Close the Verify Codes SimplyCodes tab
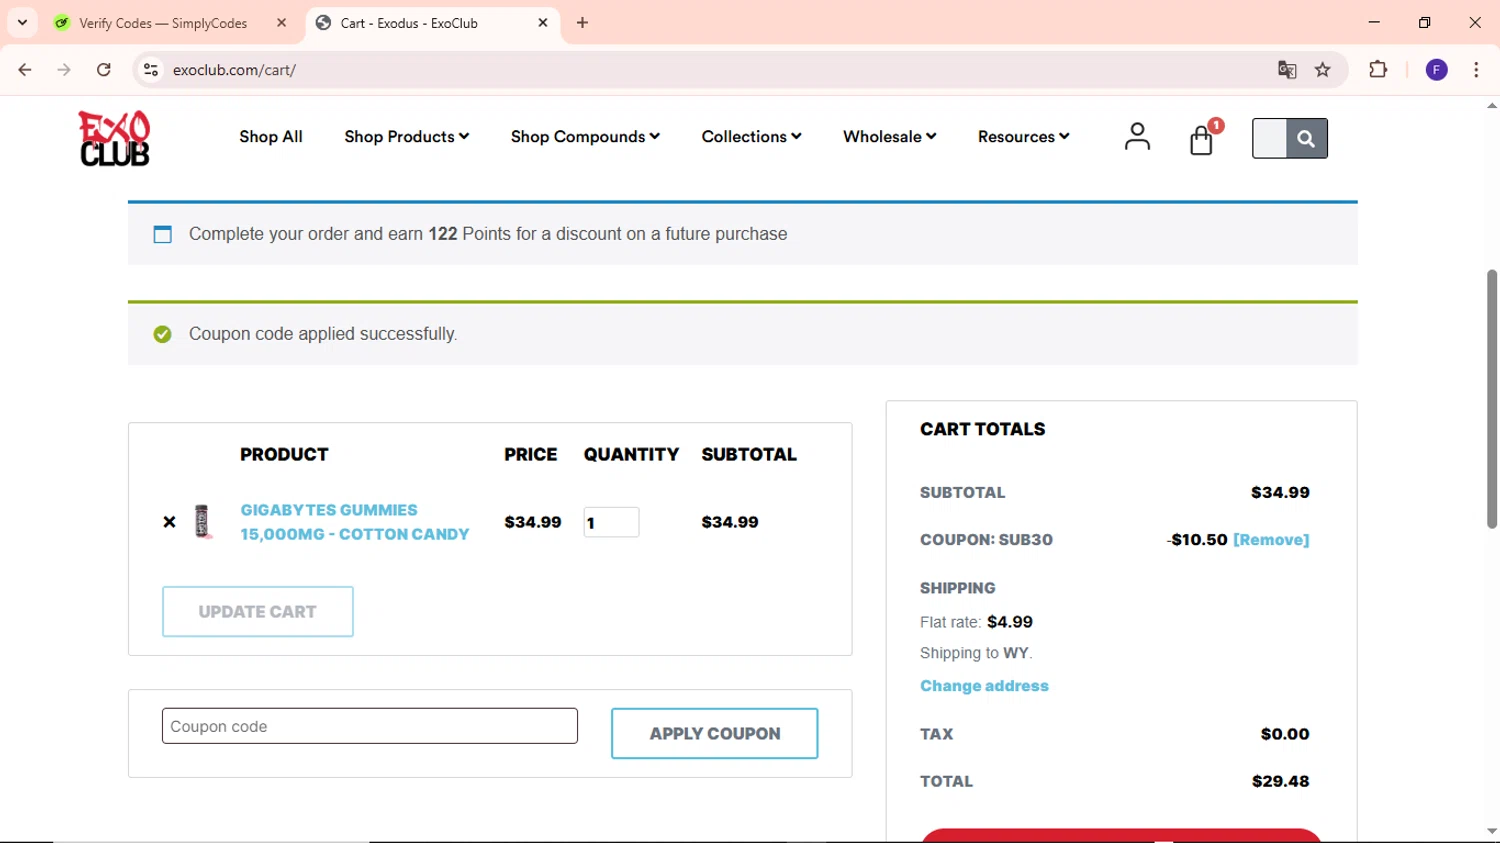The image size is (1500, 843). [x=281, y=23]
